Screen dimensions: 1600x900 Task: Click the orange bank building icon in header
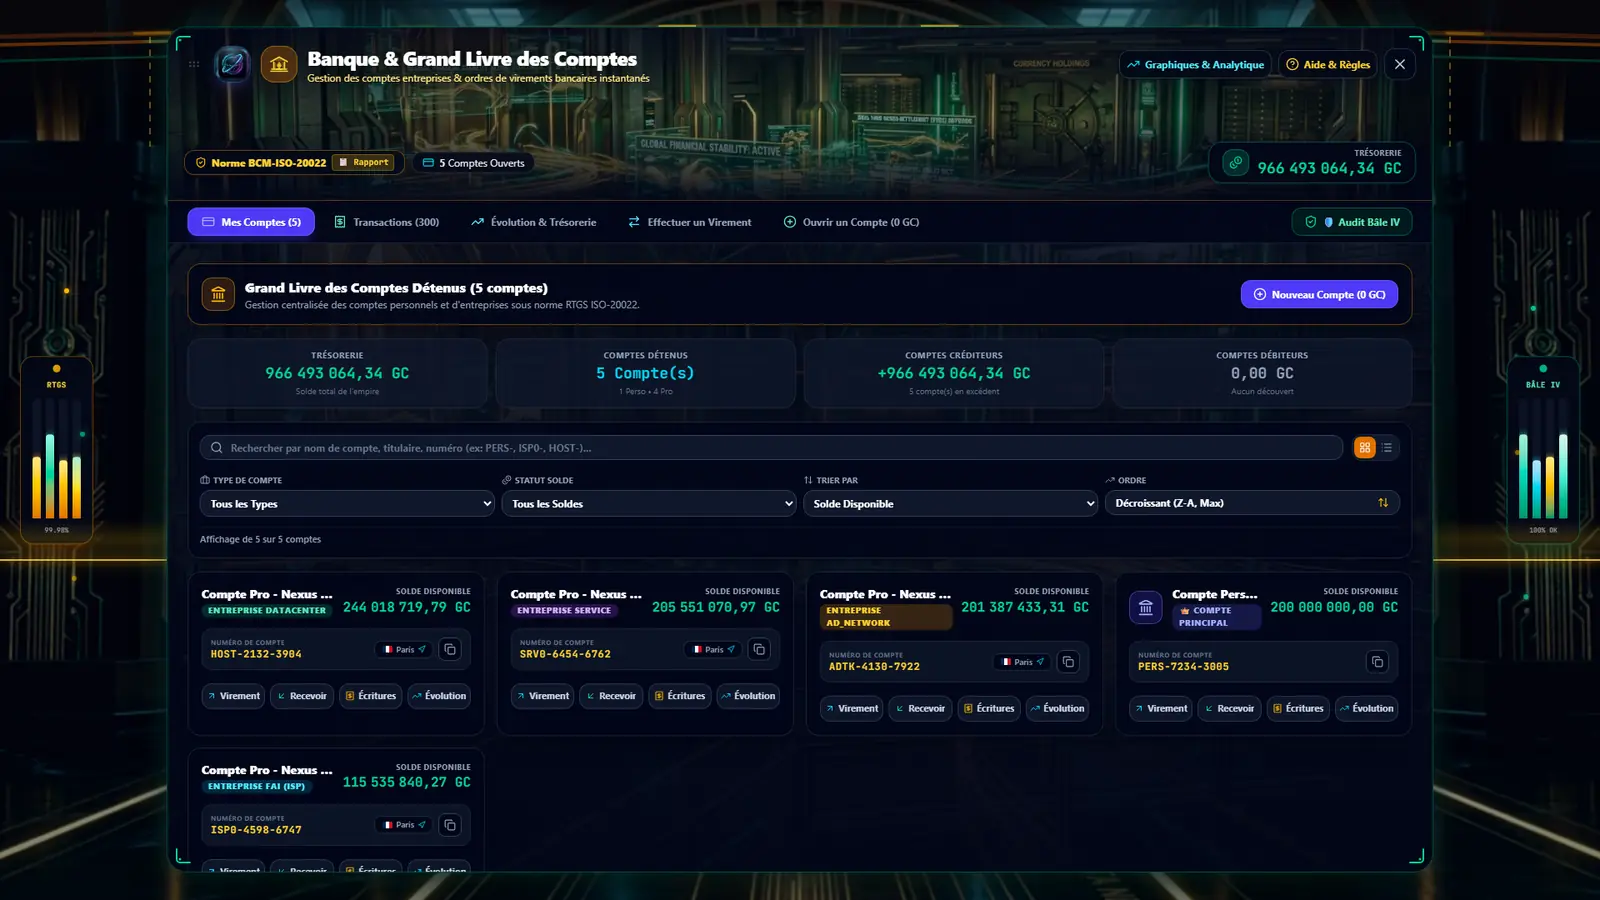pyautogui.click(x=279, y=65)
